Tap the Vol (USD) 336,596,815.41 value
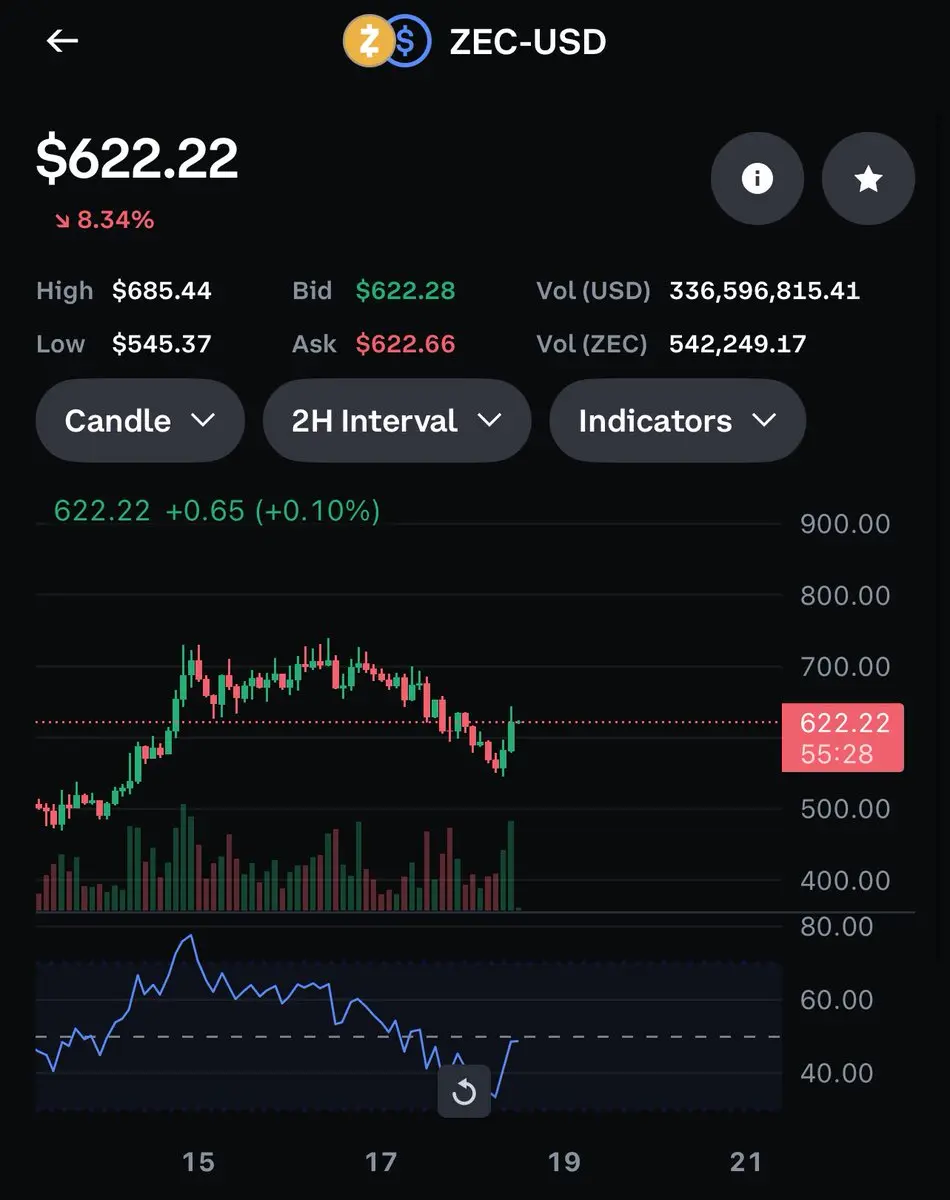The height and width of the screenshot is (1200, 950). tap(764, 291)
